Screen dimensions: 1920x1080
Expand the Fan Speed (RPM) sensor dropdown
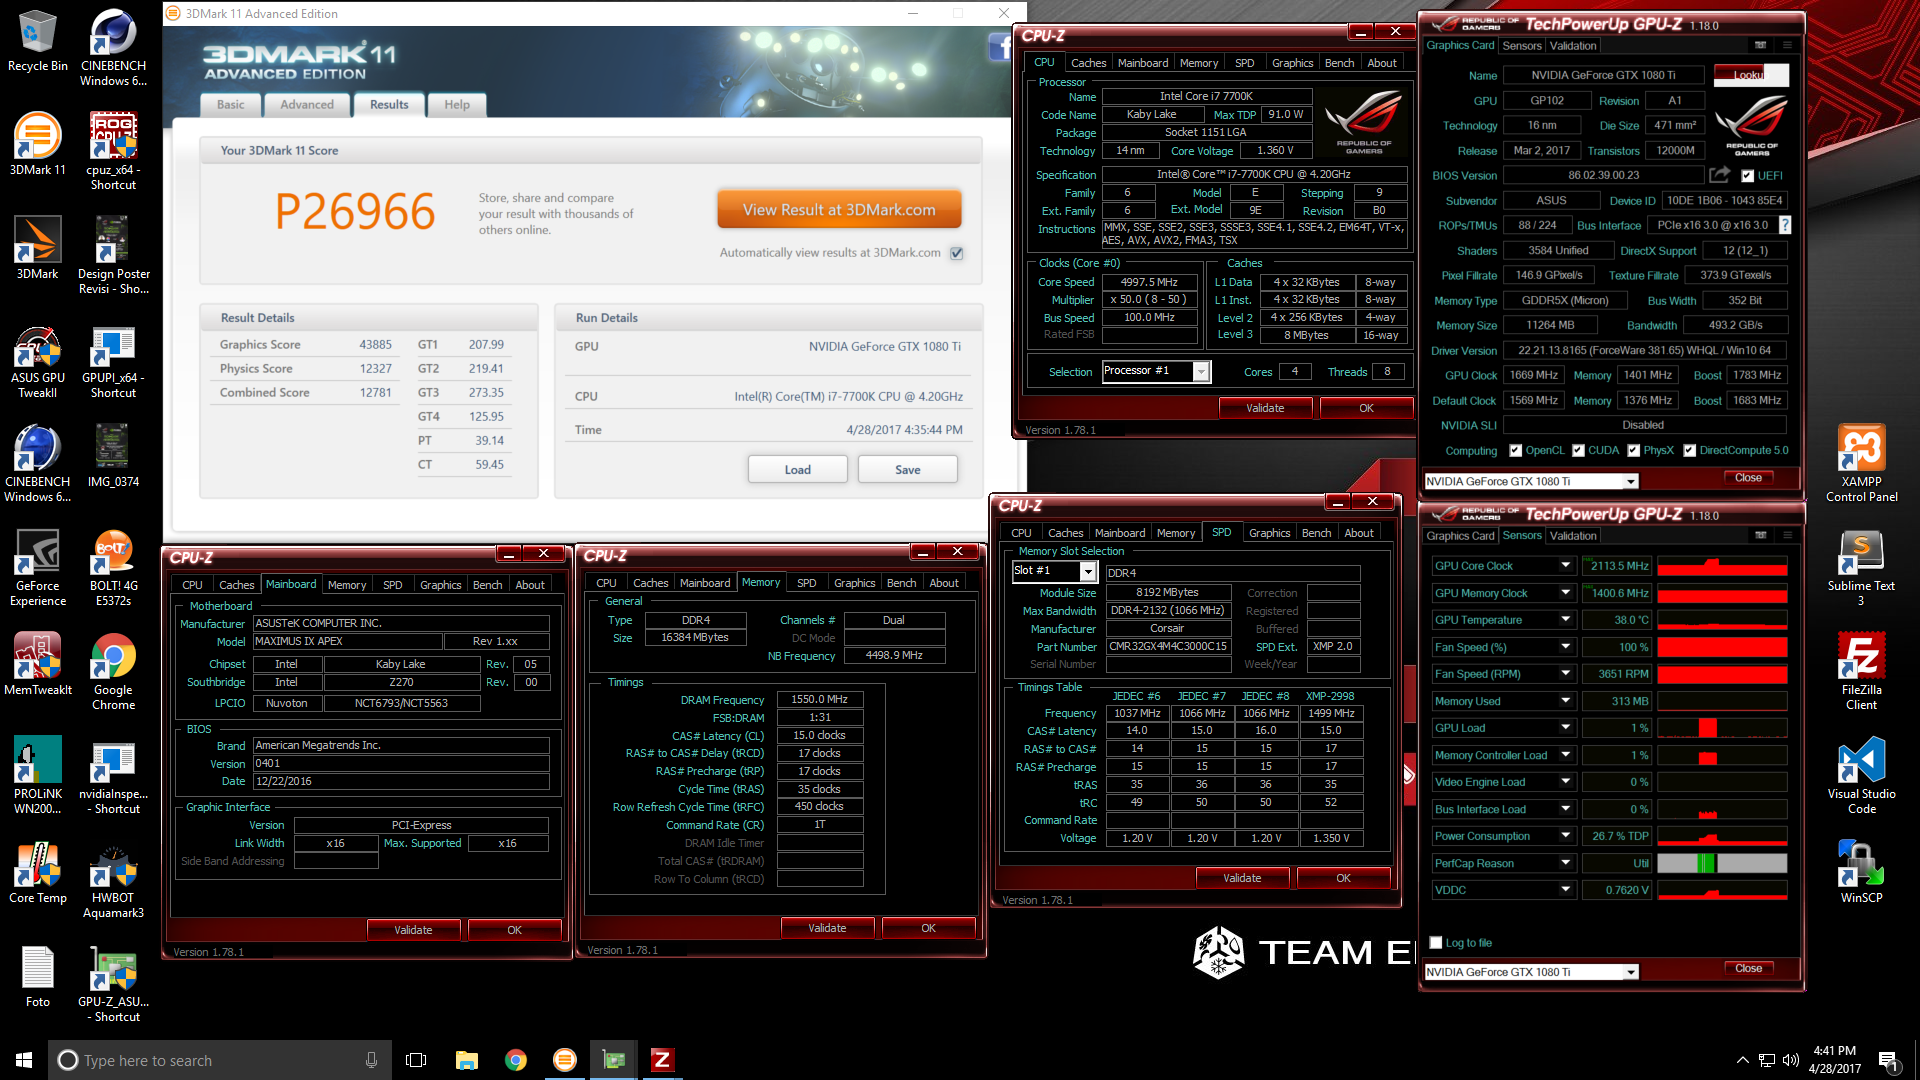pyautogui.click(x=1566, y=674)
